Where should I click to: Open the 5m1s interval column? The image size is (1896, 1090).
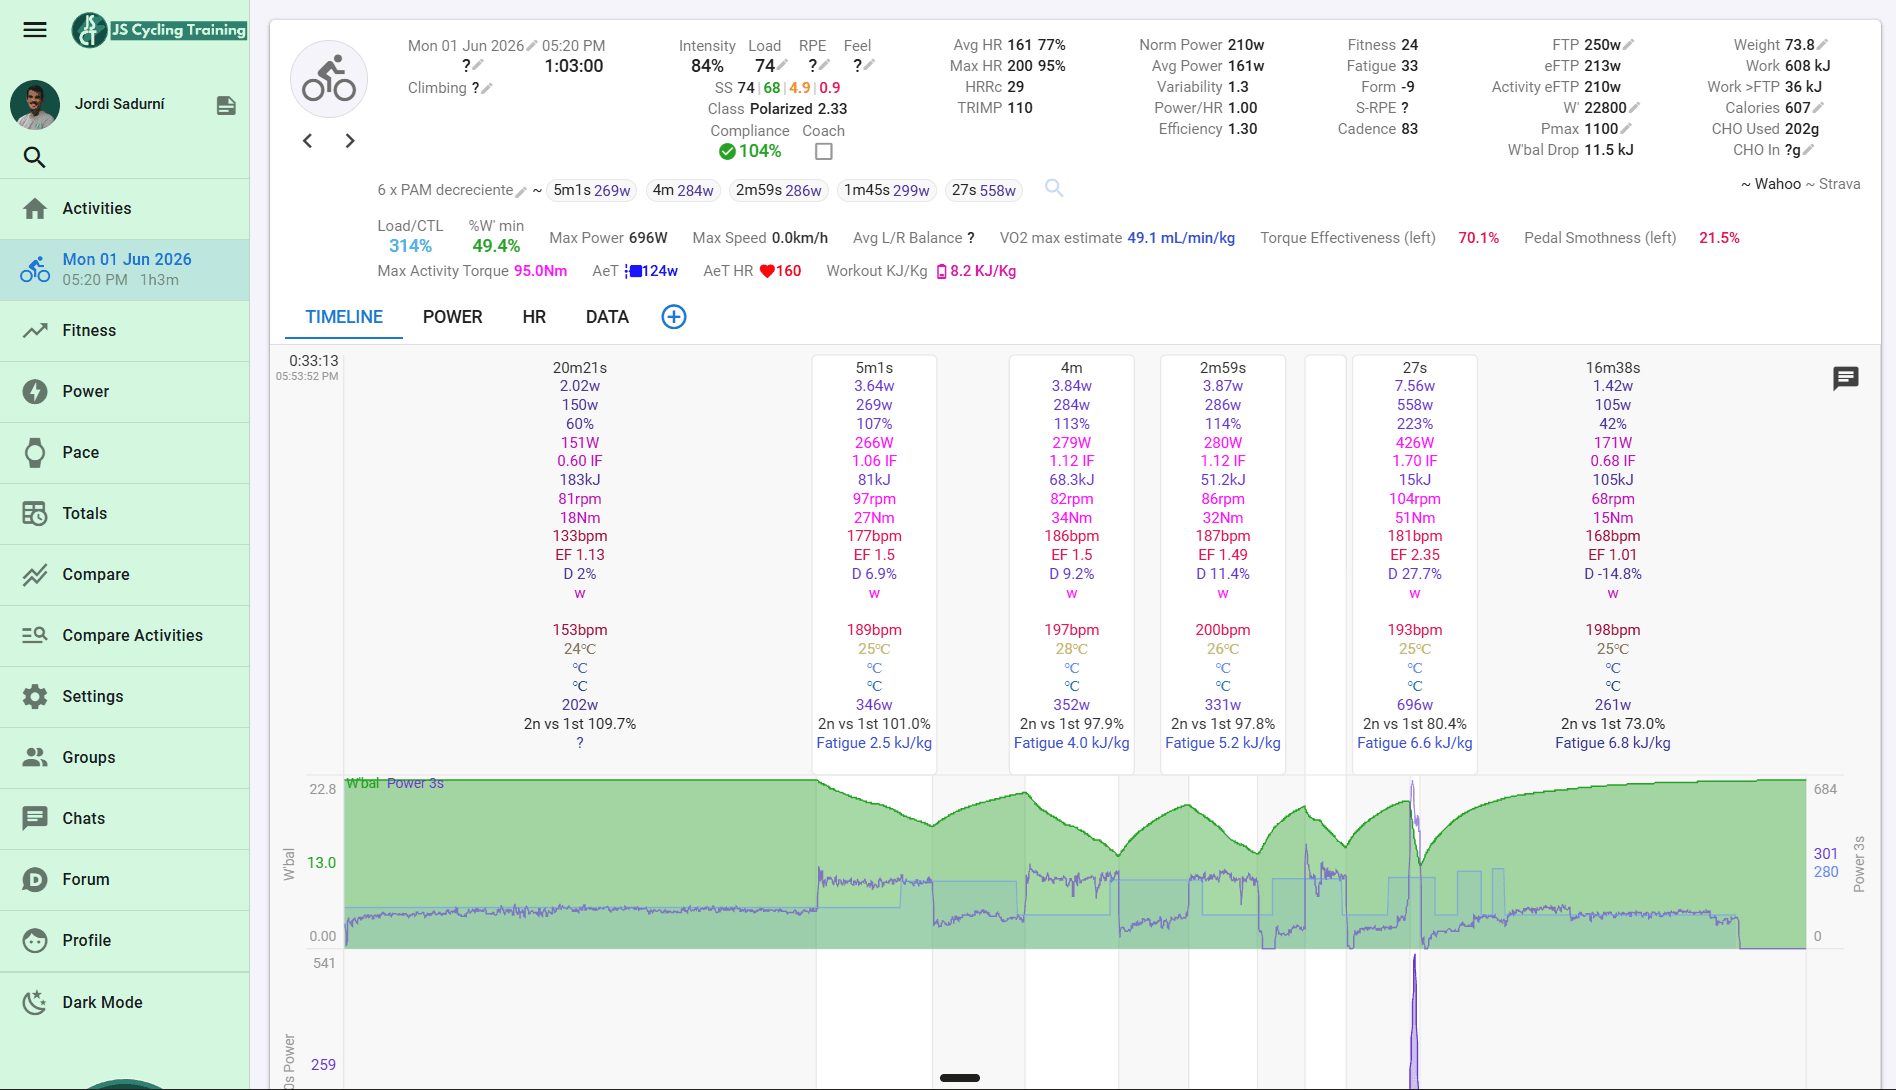tap(874, 564)
